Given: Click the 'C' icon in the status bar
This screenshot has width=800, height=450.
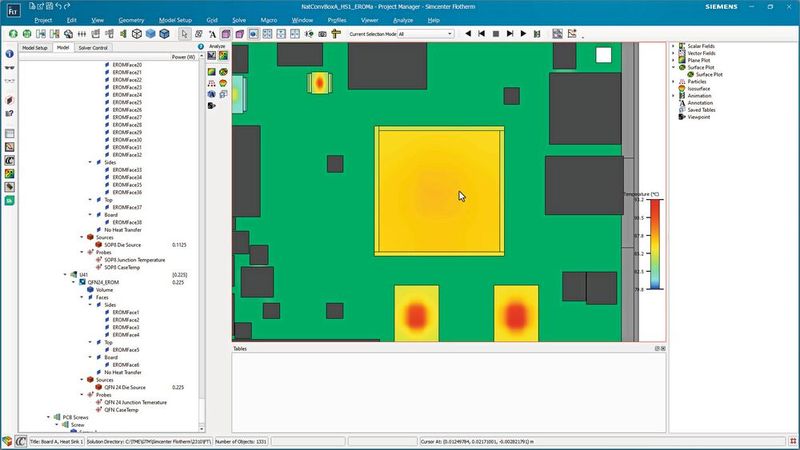Looking at the screenshot, I should click(20, 441).
